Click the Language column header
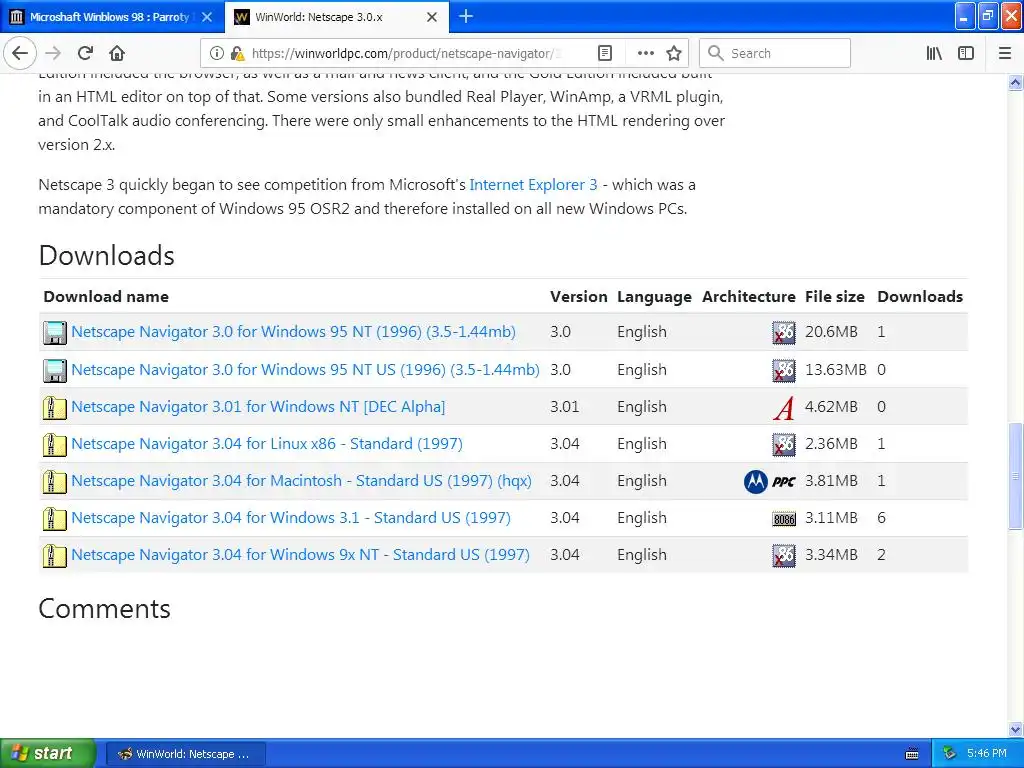1024x768 pixels. [x=654, y=296]
